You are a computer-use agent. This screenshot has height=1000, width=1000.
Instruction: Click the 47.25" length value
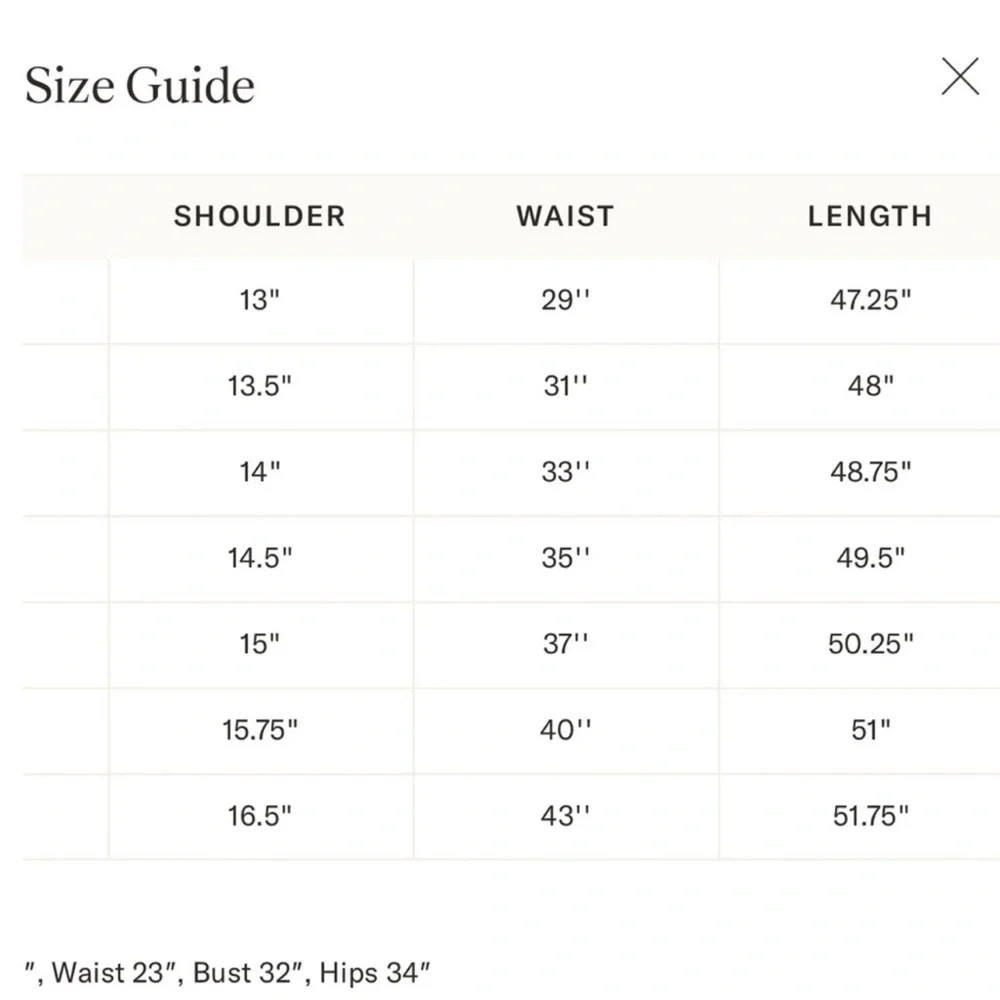click(x=871, y=300)
